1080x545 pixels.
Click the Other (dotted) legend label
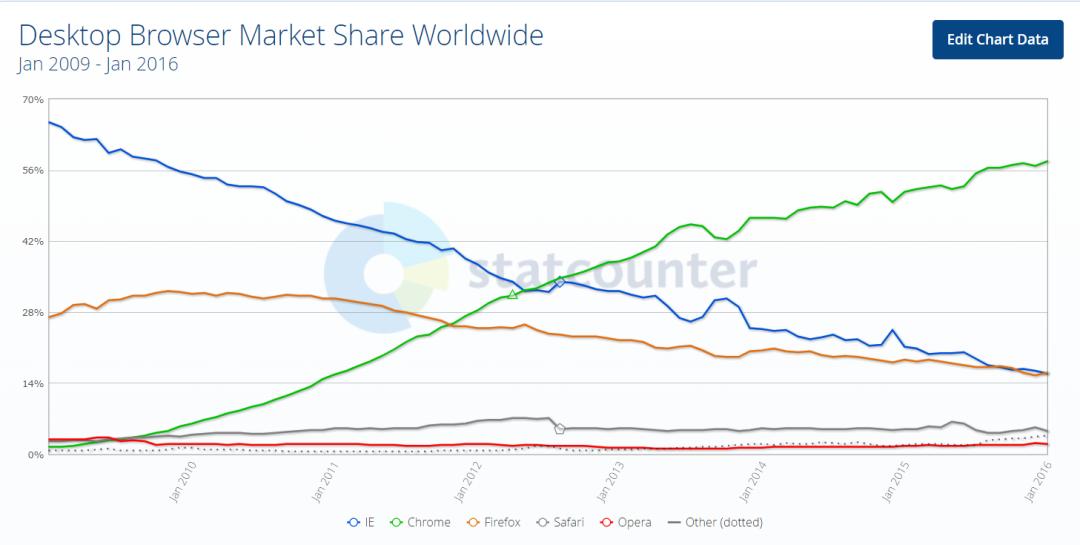(x=724, y=523)
